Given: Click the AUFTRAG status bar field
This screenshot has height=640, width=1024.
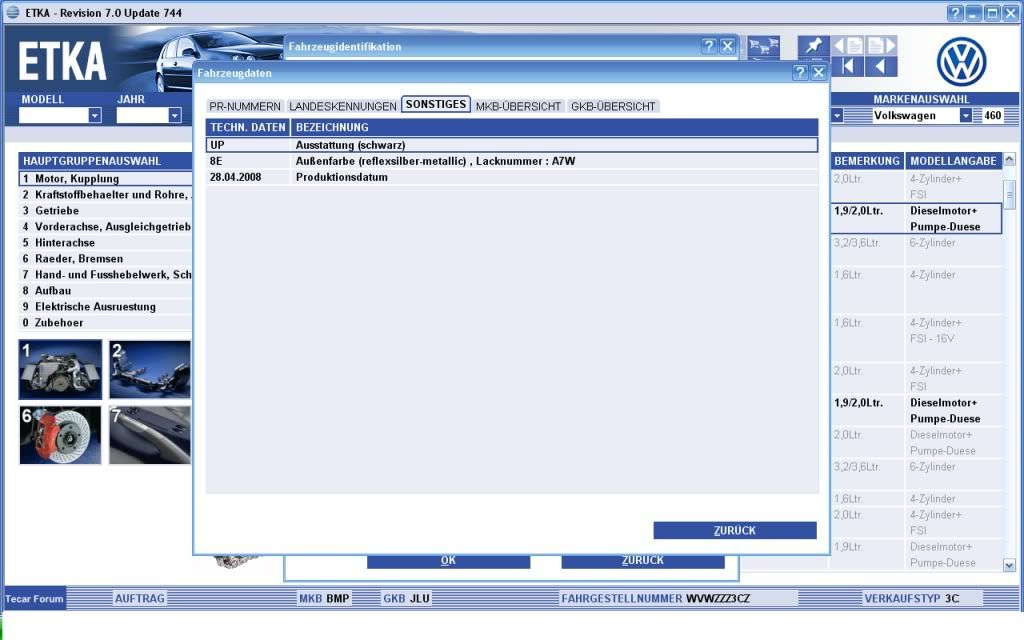Looking at the screenshot, I should (x=140, y=598).
